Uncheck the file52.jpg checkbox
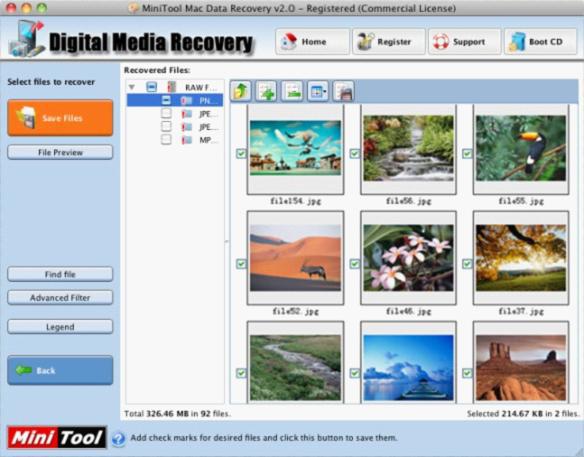This screenshot has height=457, width=584. tap(241, 264)
